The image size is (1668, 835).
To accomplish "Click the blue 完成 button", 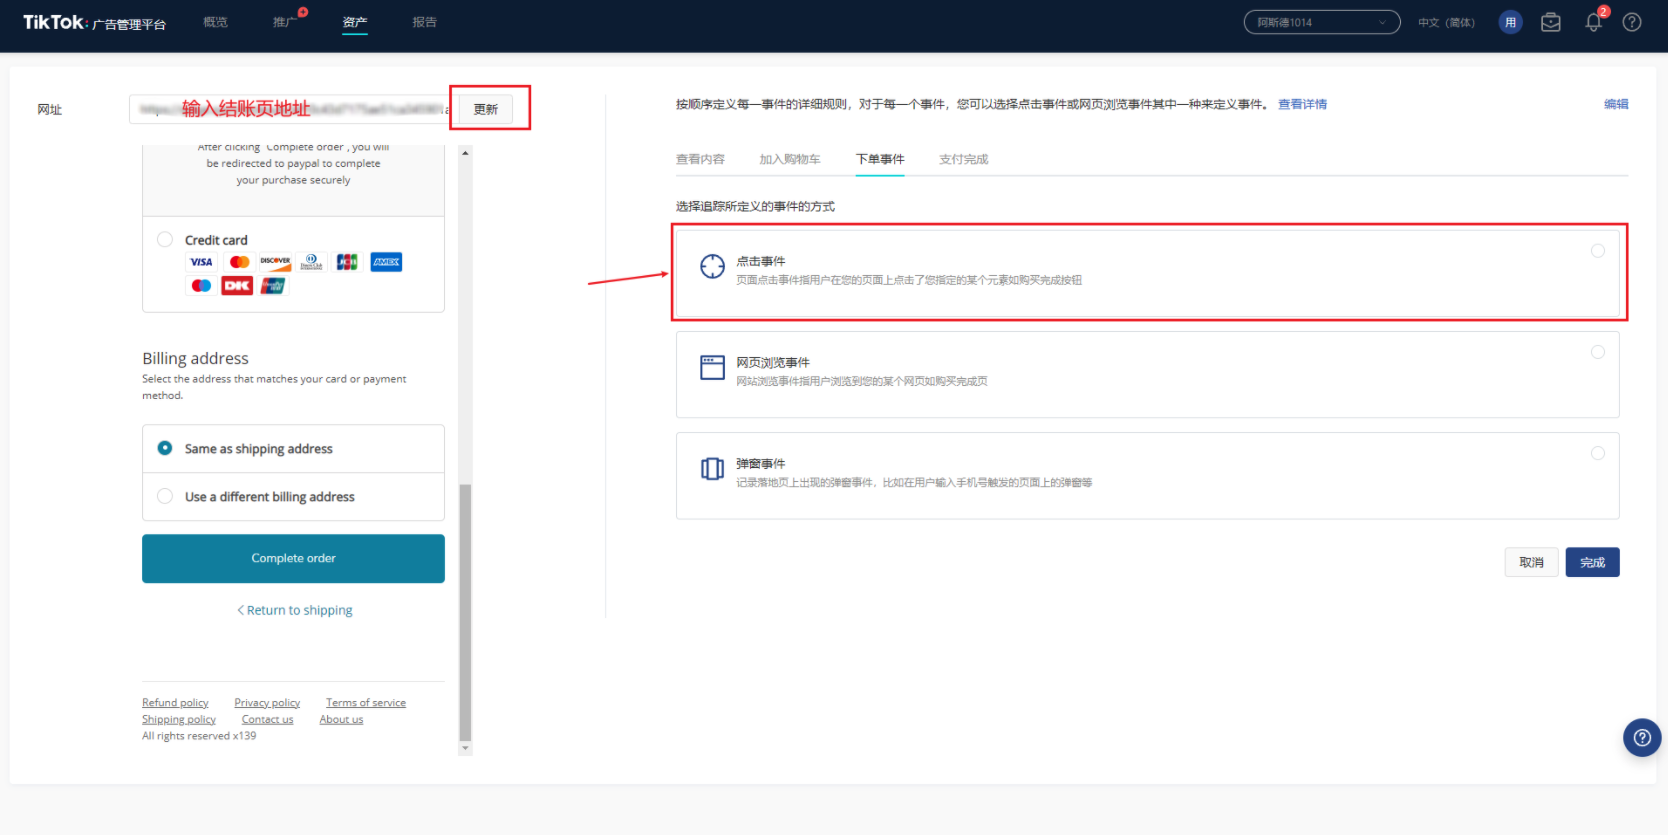I will 1592,562.
